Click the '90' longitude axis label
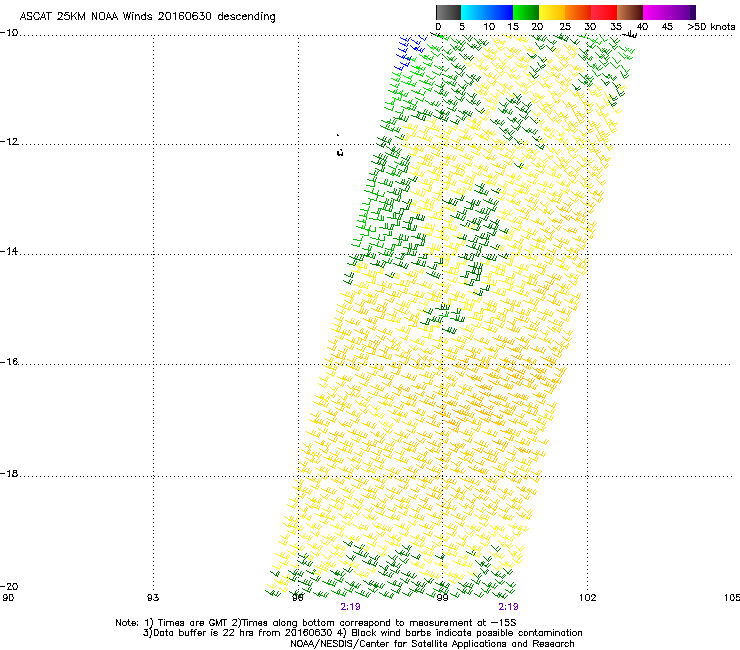Viewport: 740px width, 650px height. 8,598
